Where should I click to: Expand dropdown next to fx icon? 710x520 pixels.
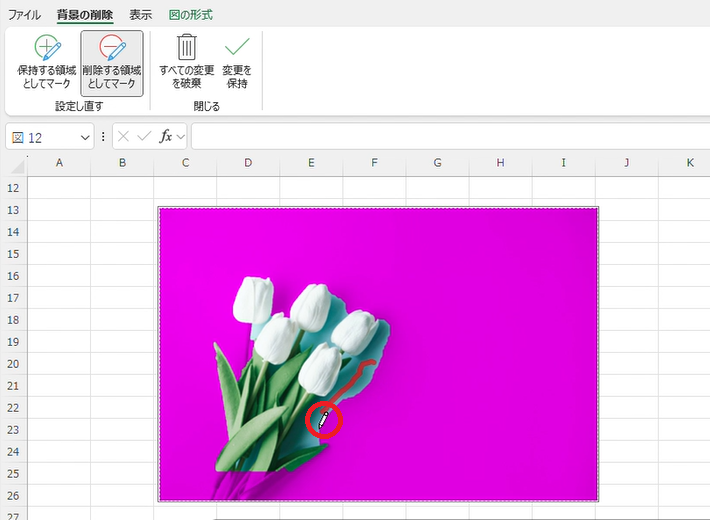click(180, 136)
